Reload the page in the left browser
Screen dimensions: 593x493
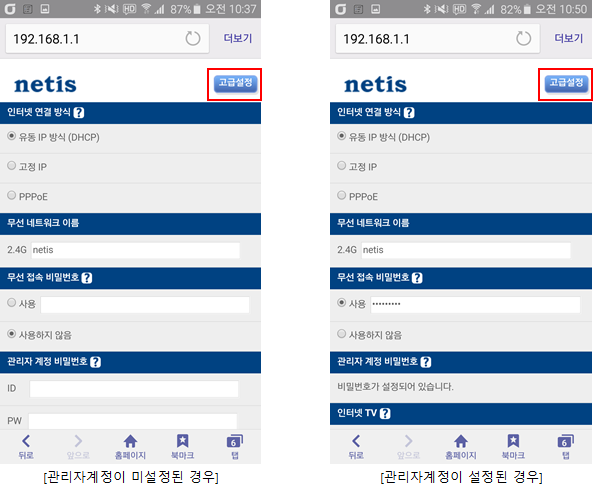[193, 39]
